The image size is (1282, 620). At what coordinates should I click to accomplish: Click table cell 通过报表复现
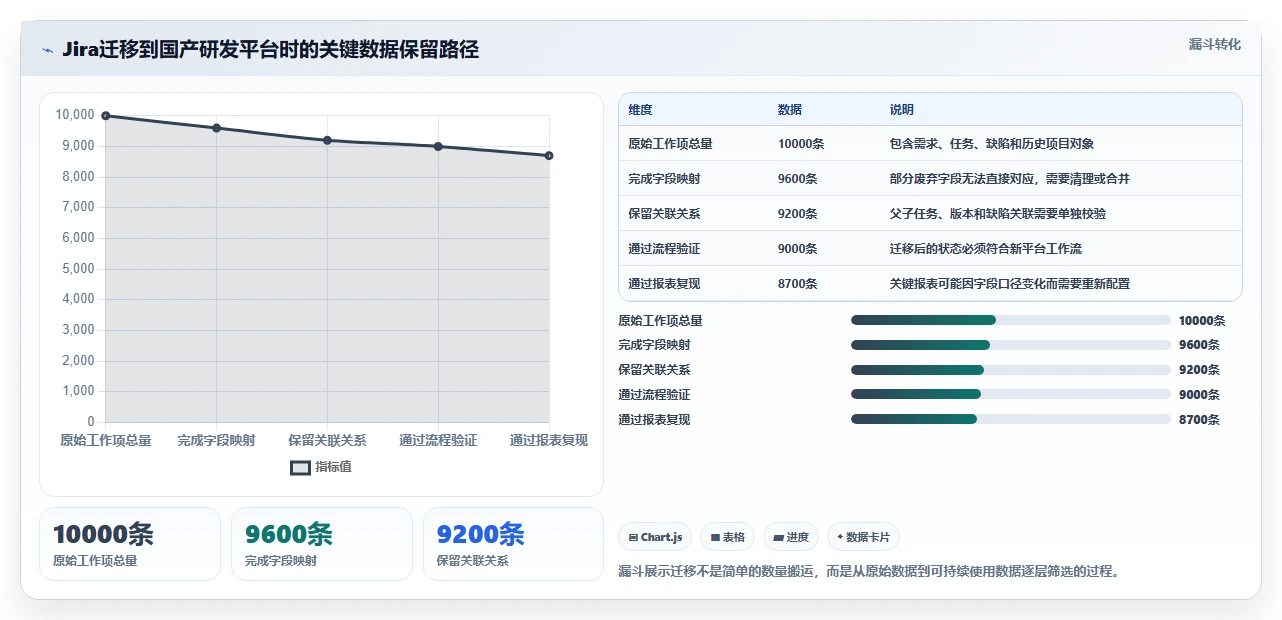pos(664,284)
